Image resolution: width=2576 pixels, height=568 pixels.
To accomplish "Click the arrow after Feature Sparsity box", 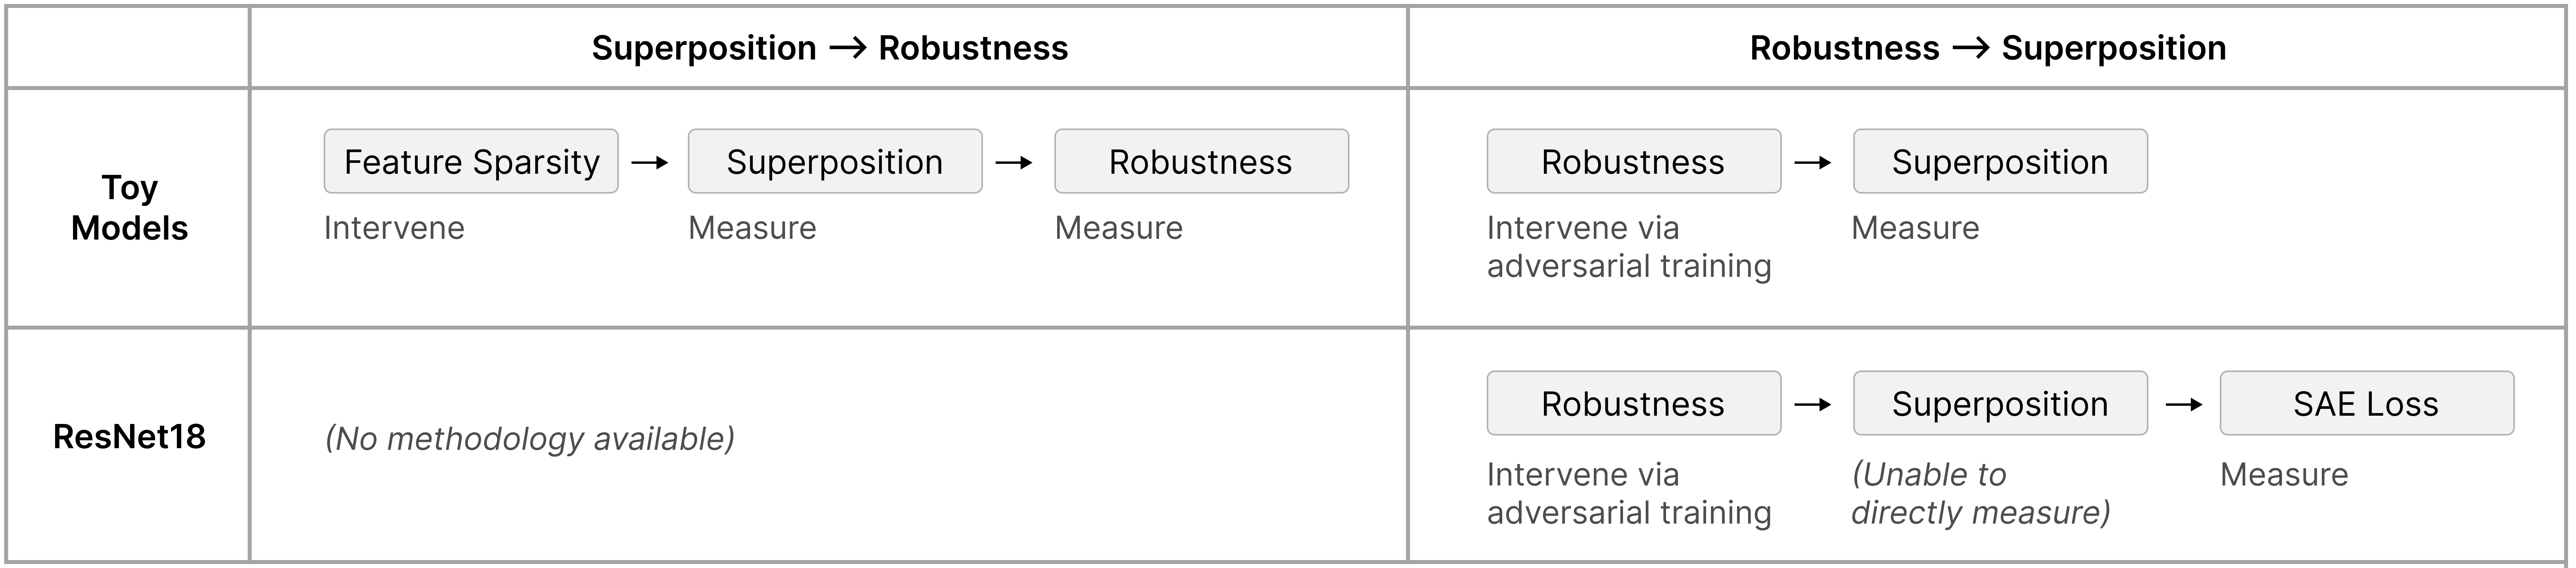I will tap(651, 162).
